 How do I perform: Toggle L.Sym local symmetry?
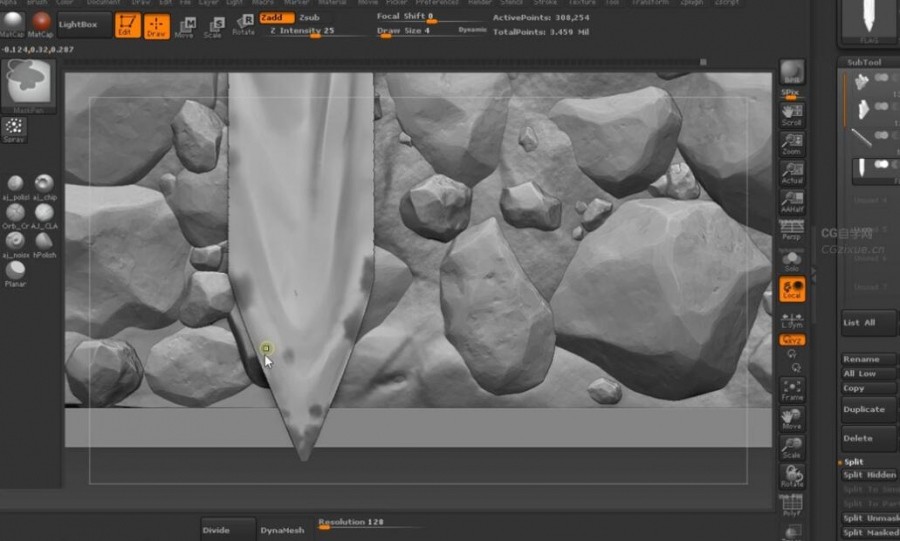(792, 320)
